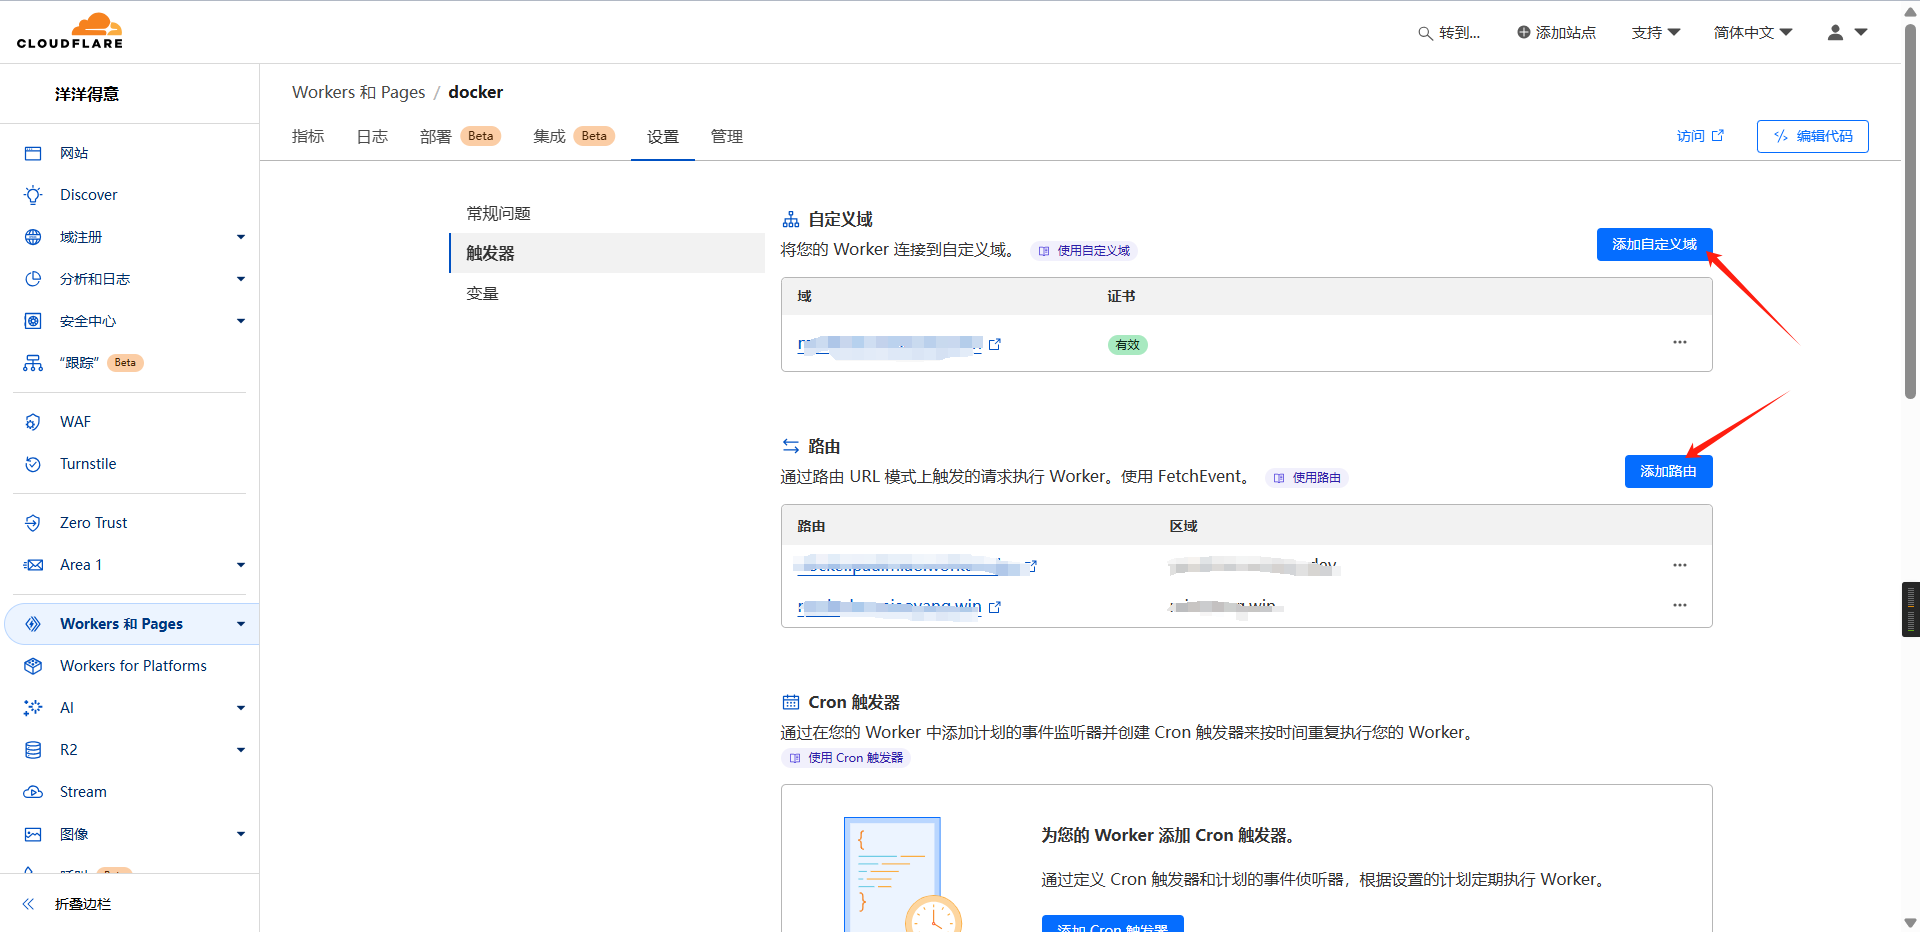Click the 转到... search field
1920x932 pixels.
[1449, 33]
